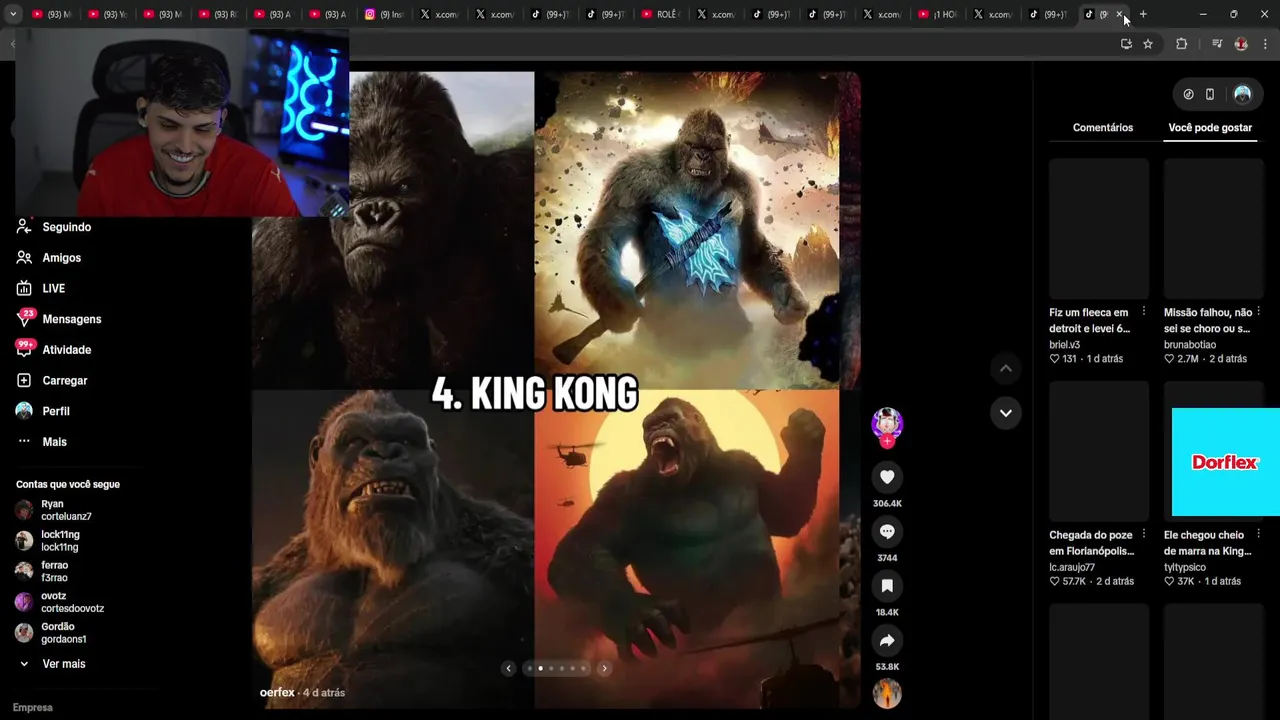
Task: Open the browser tab search dropdown
Action: tap(13, 14)
